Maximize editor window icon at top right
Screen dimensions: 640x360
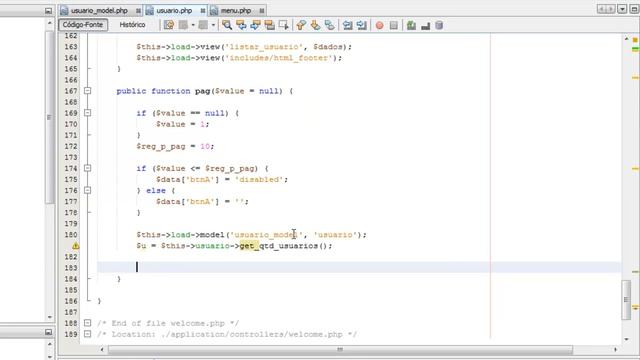click(x=634, y=9)
